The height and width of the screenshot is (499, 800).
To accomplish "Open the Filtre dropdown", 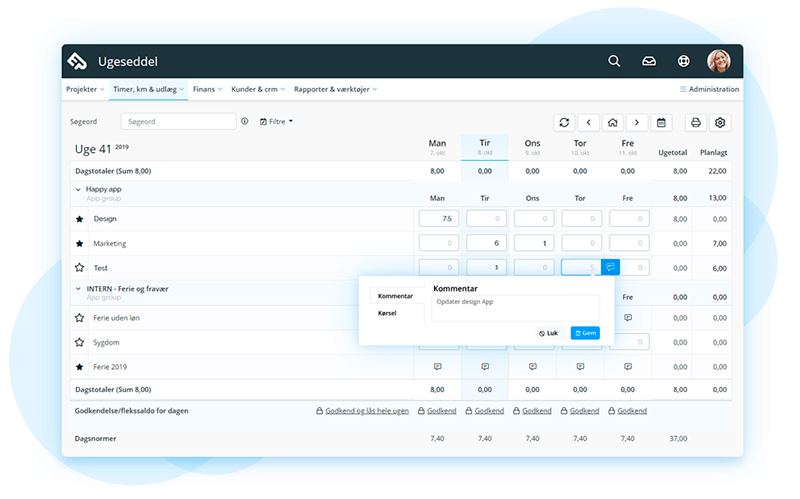I will (277, 121).
